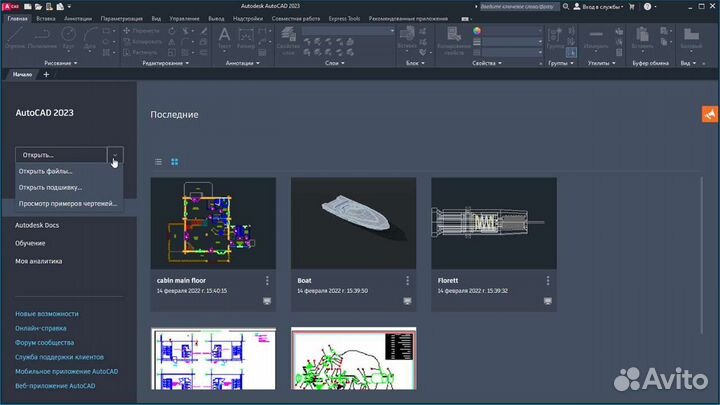This screenshot has height=405, width=720.
Task: Expand the Редактирование panel
Action: 165,63
